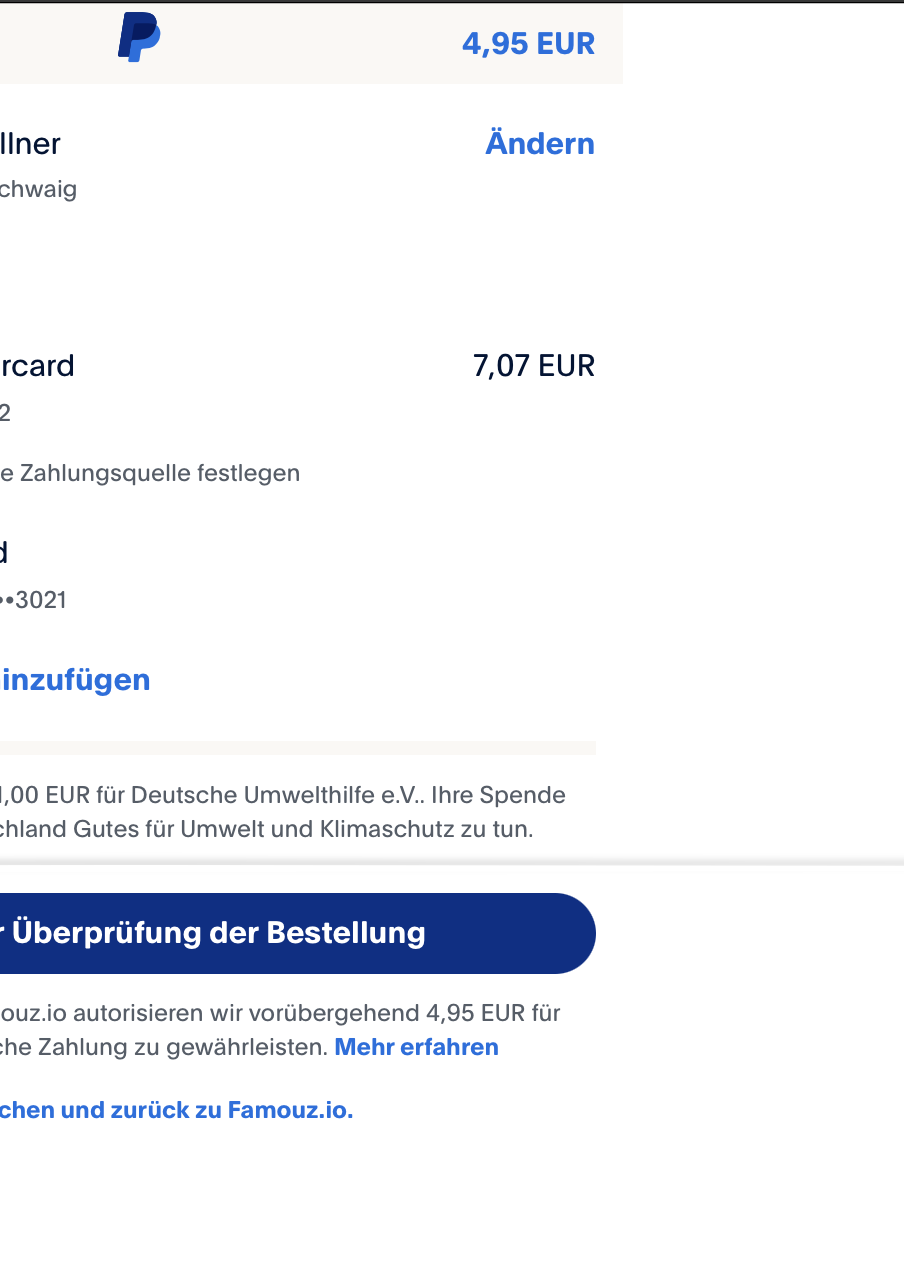The height and width of the screenshot is (1286, 904).
Task: Click the Ändern link
Action: point(539,144)
